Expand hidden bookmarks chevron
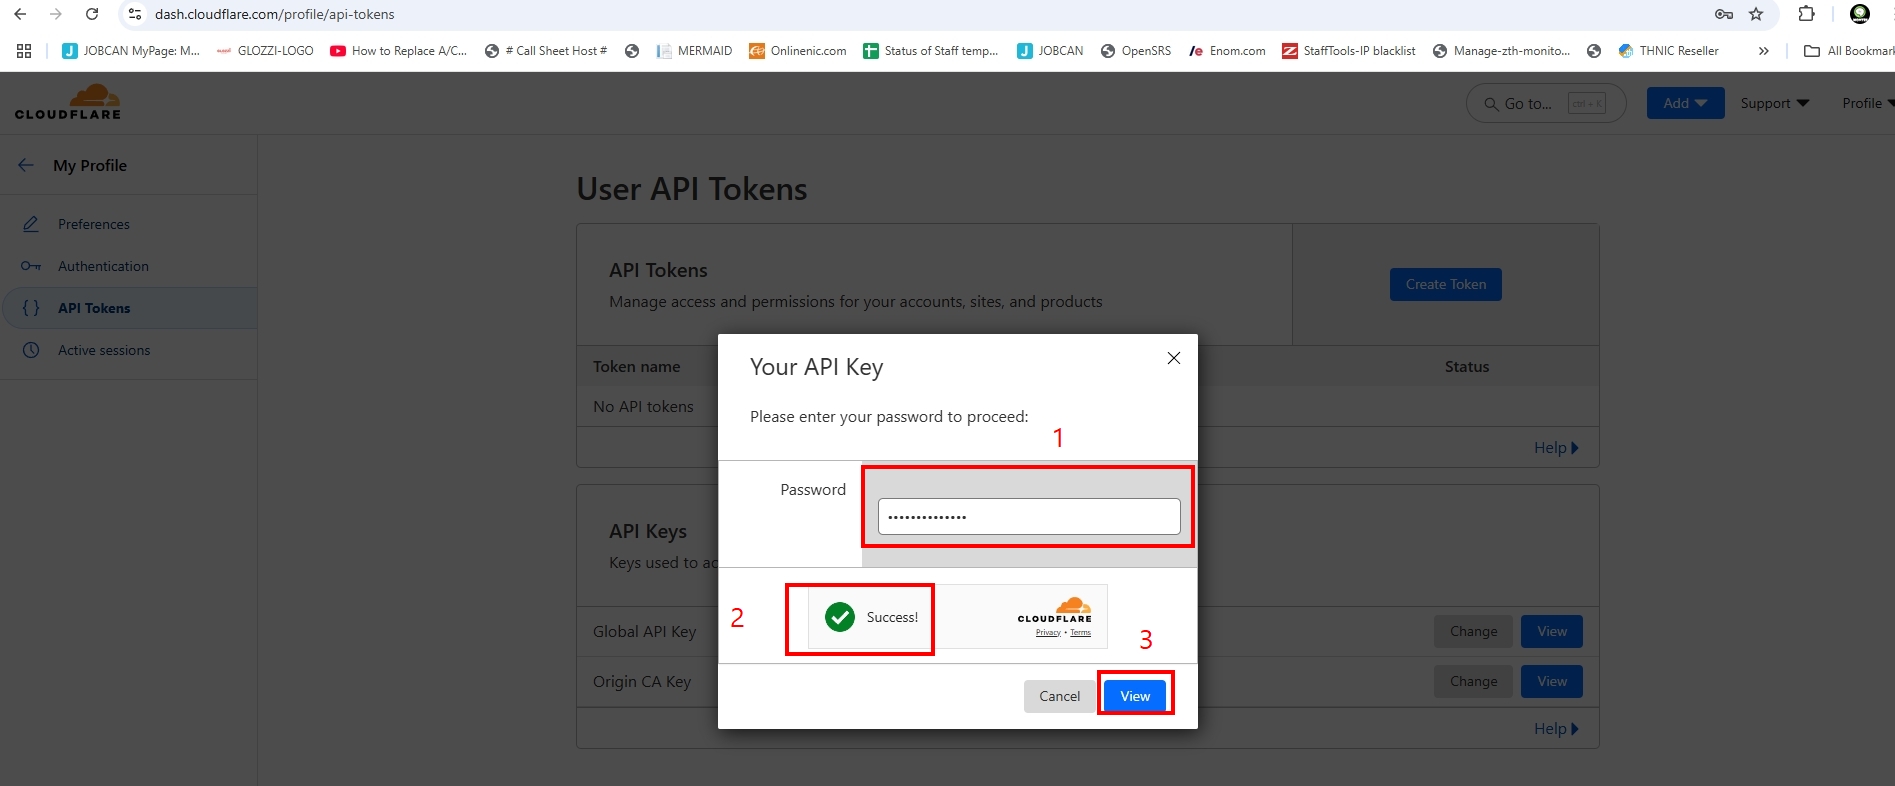The image size is (1895, 786). click(x=1763, y=51)
